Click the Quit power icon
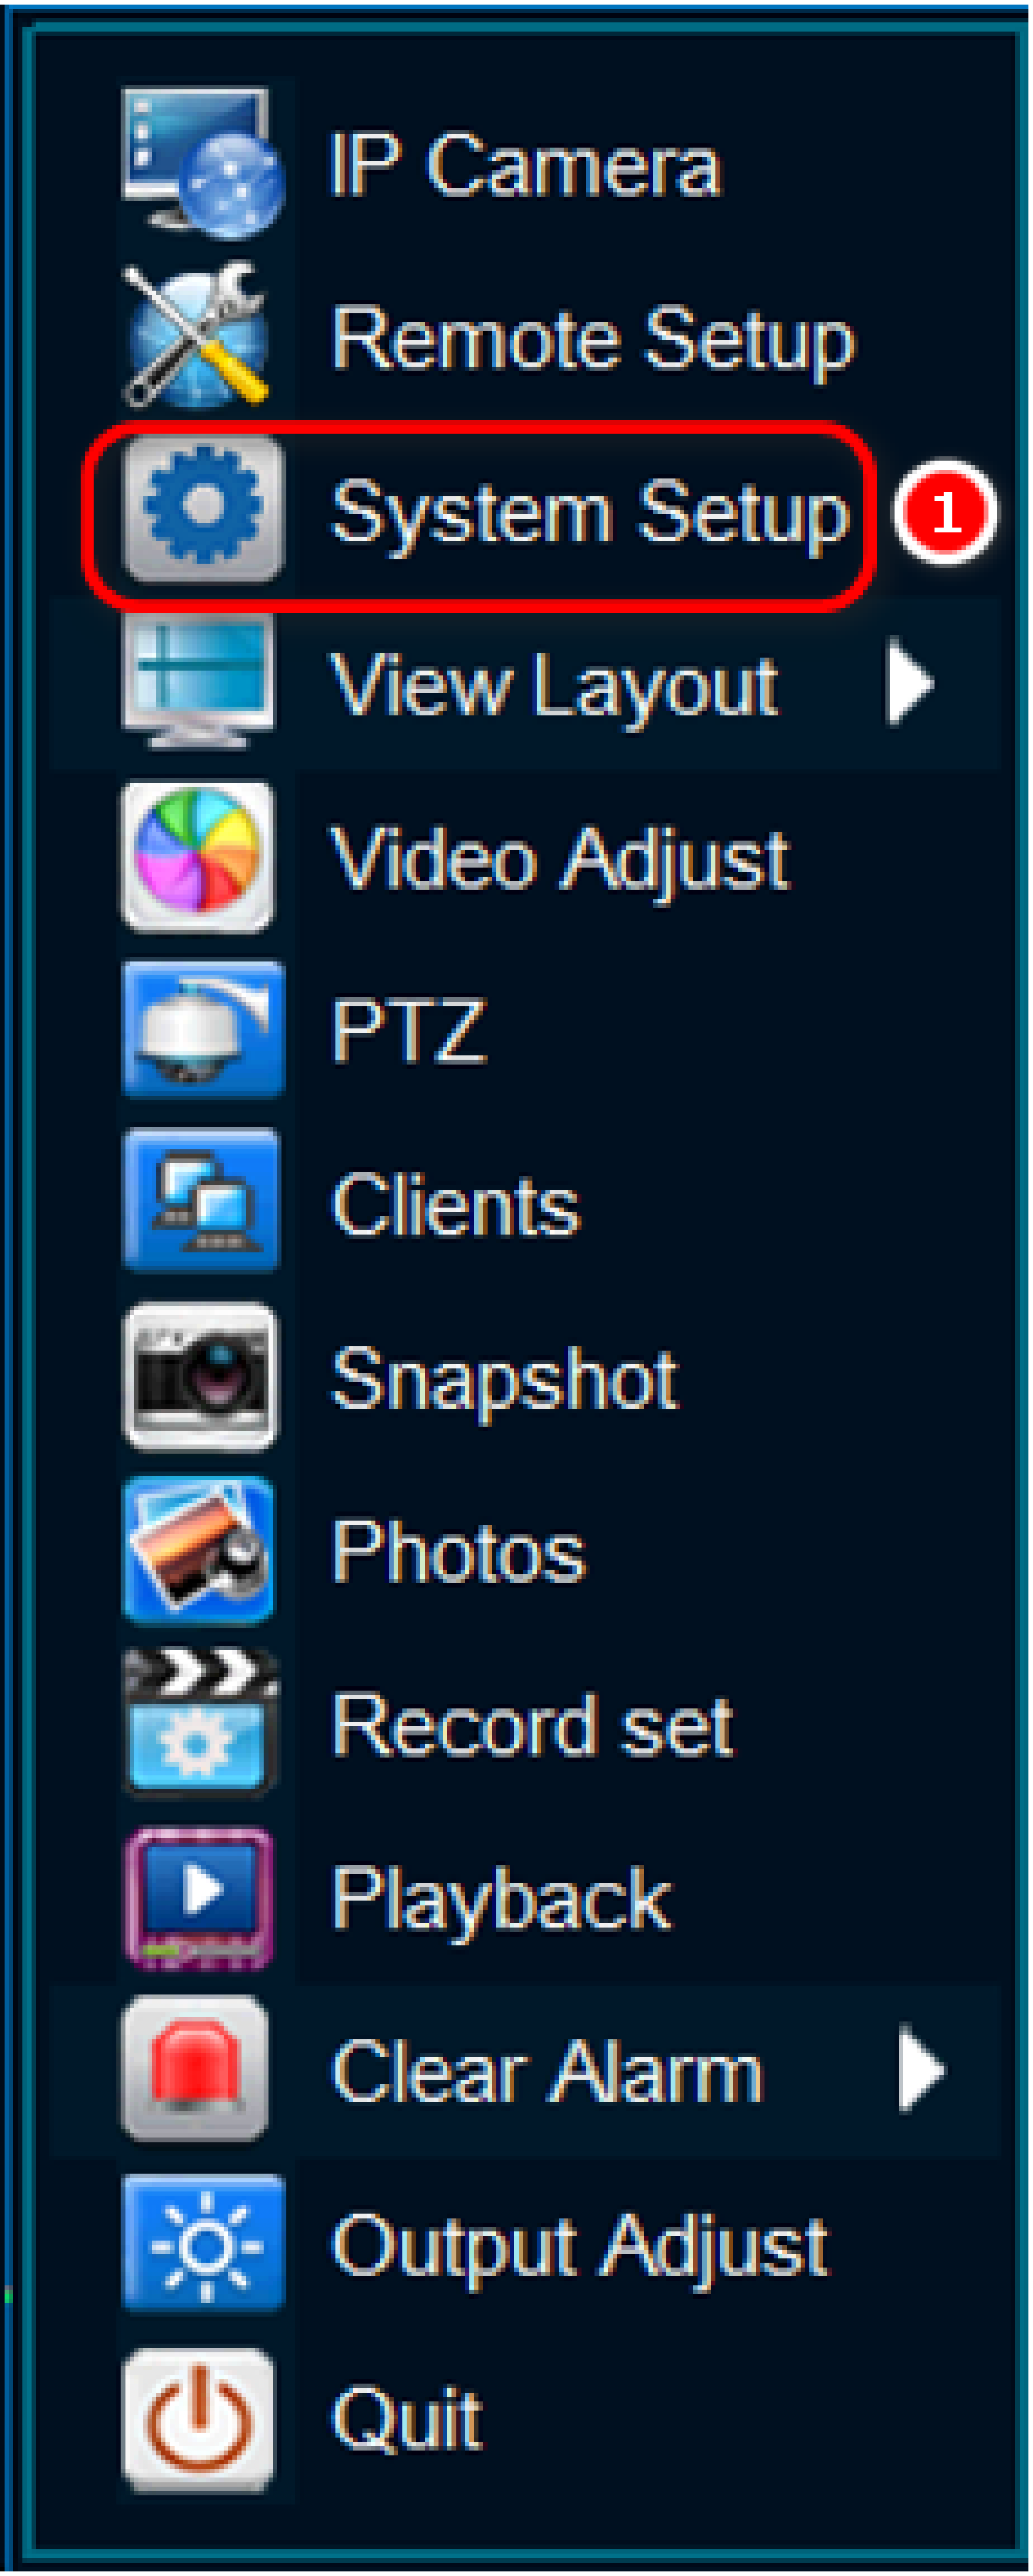The image size is (1033, 2576). click(198, 2418)
